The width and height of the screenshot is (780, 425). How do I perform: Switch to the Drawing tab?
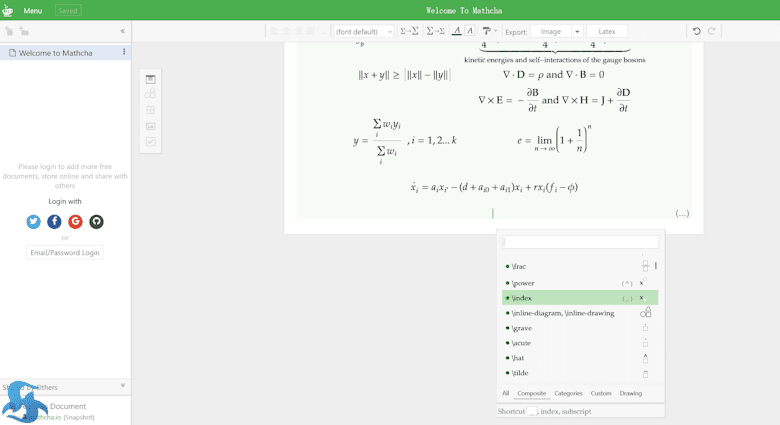[x=631, y=393]
